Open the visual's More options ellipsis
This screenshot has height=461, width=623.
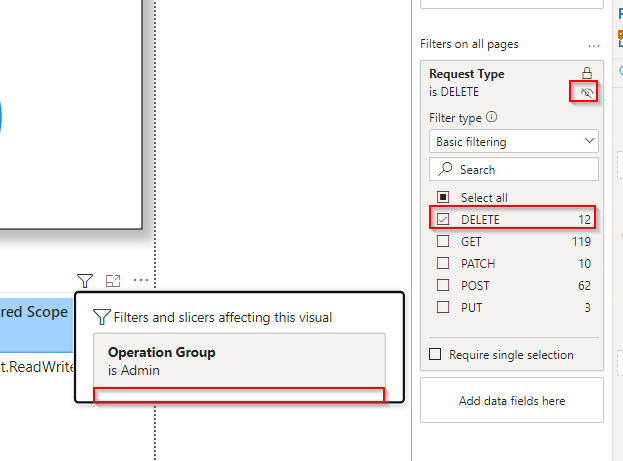pos(141,280)
